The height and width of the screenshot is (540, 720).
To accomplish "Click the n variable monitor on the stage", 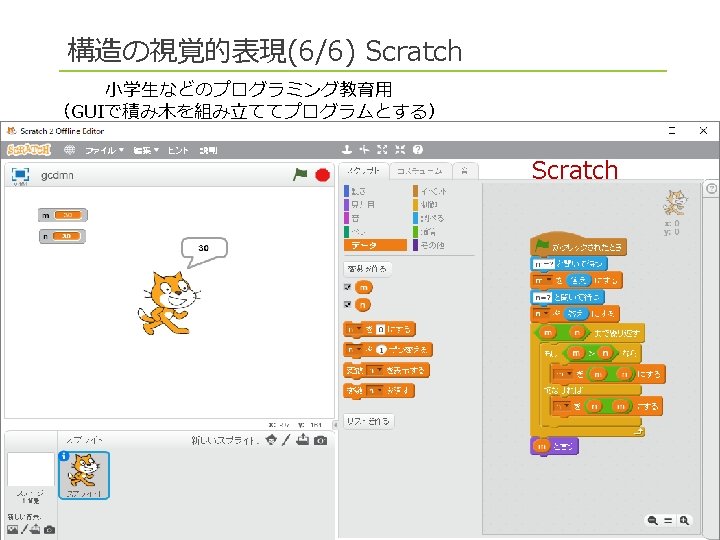I will pos(62,236).
